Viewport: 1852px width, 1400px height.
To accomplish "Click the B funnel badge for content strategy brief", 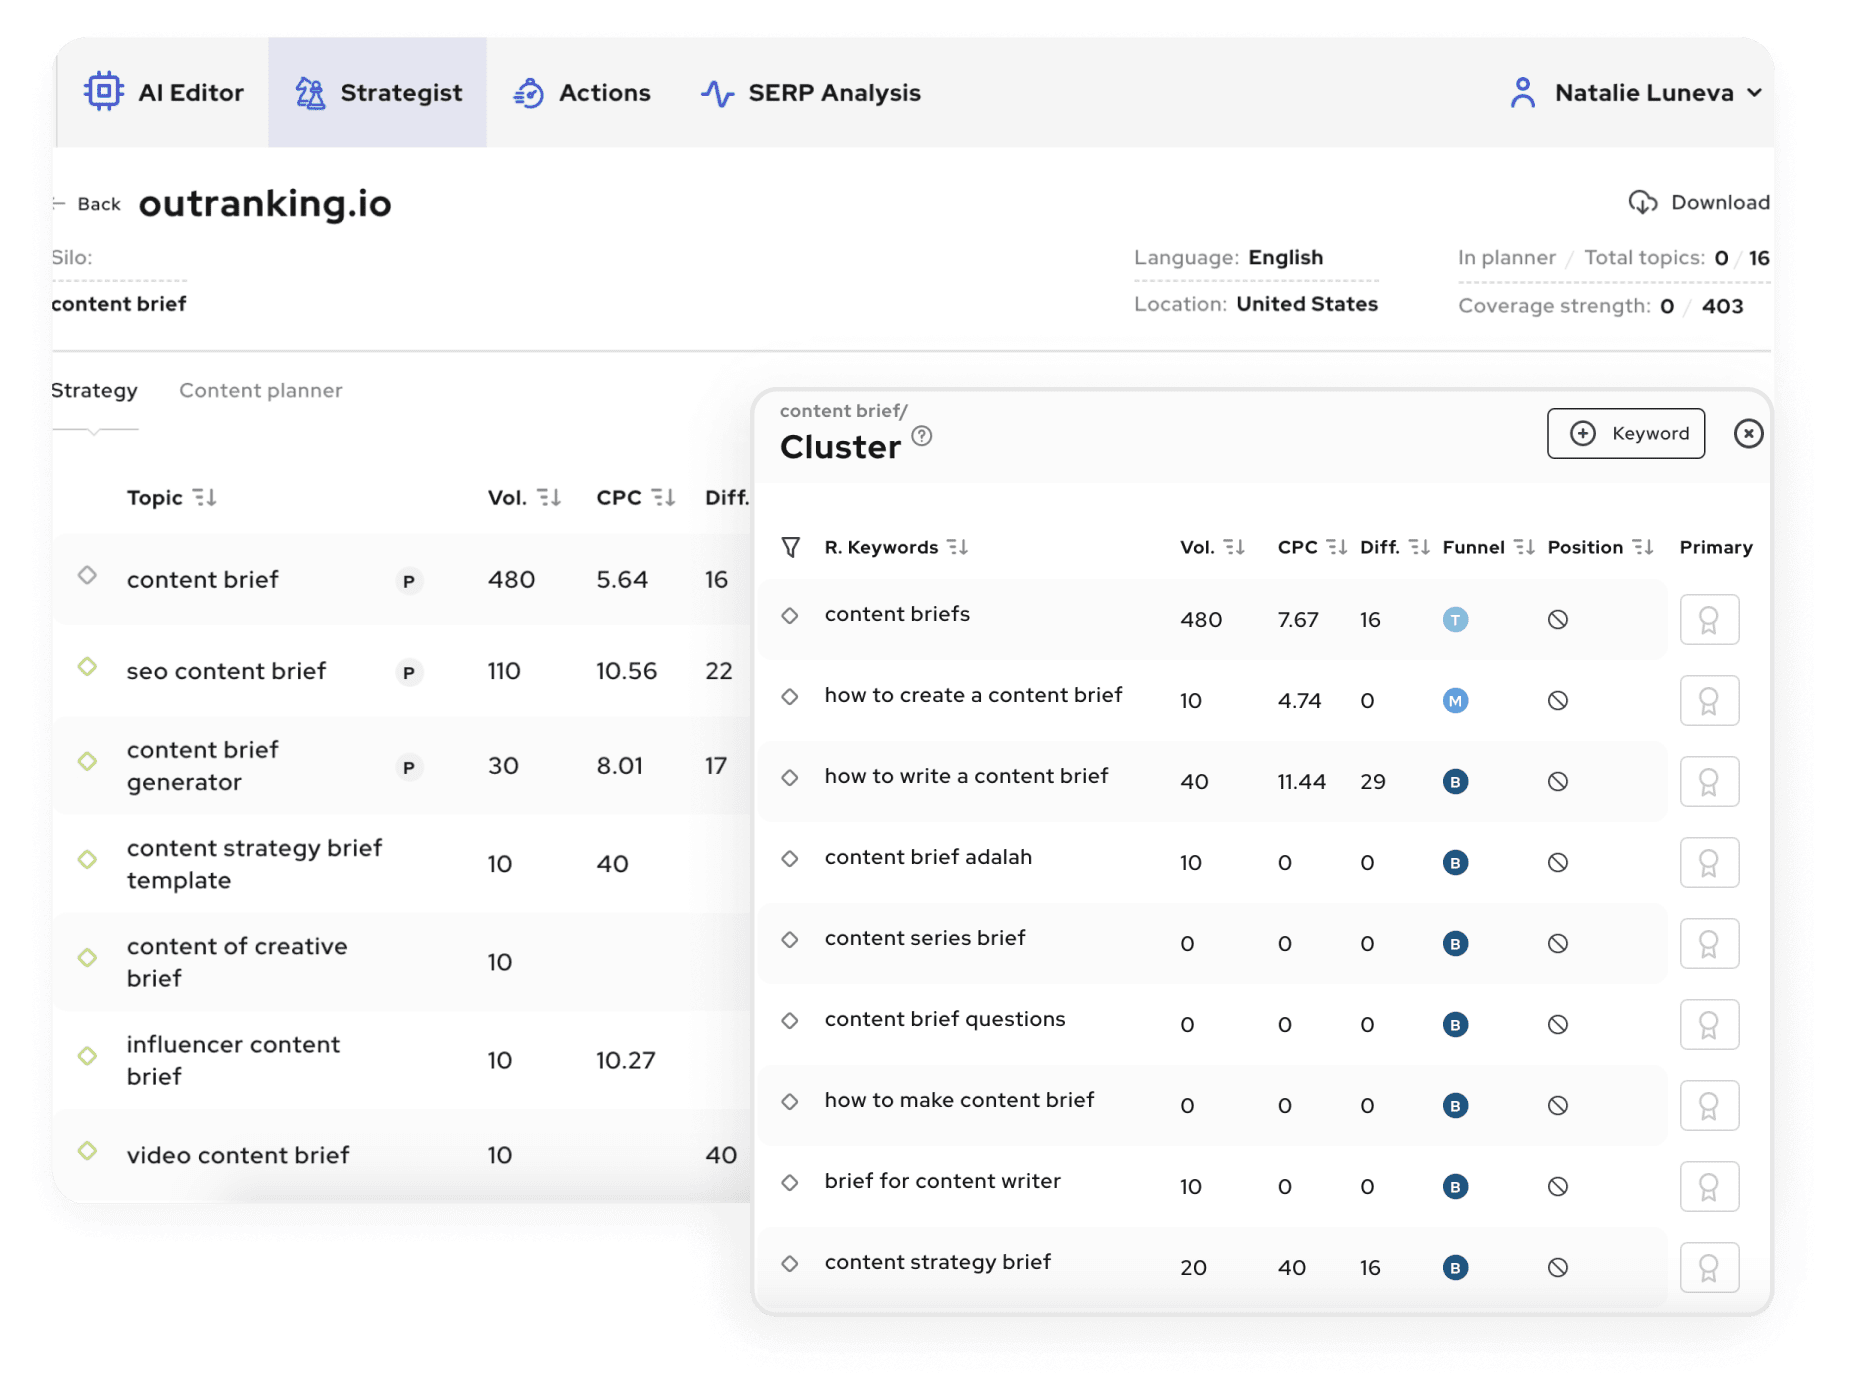I will click(1456, 1267).
